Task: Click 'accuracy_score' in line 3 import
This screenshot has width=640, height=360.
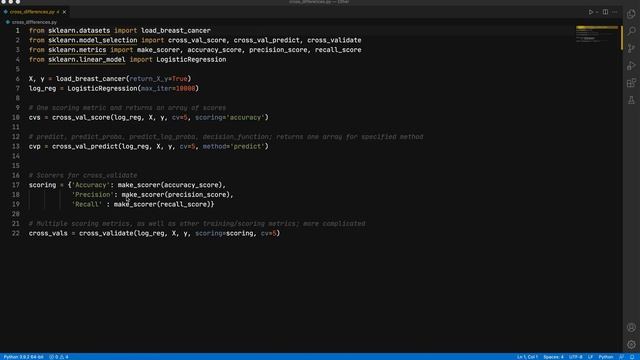Action: pos(214,50)
